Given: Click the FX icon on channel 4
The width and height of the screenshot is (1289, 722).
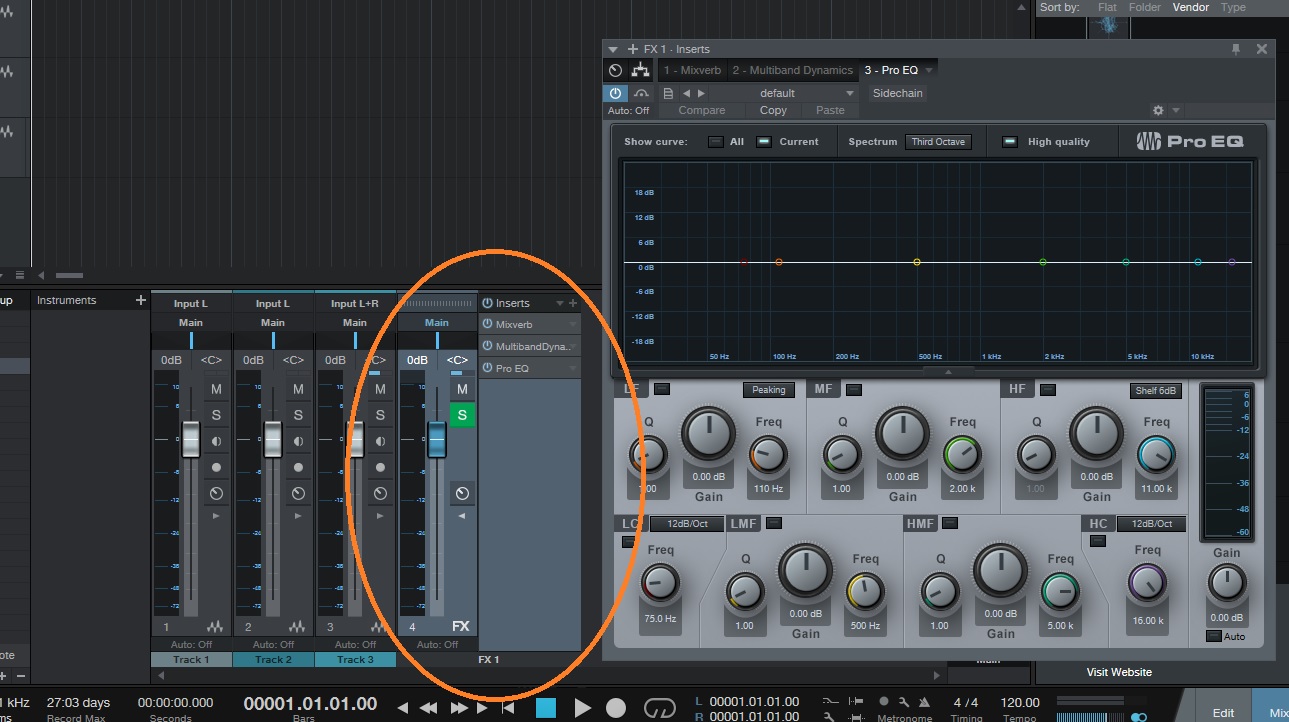Looking at the screenshot, I should coord(461,627).
